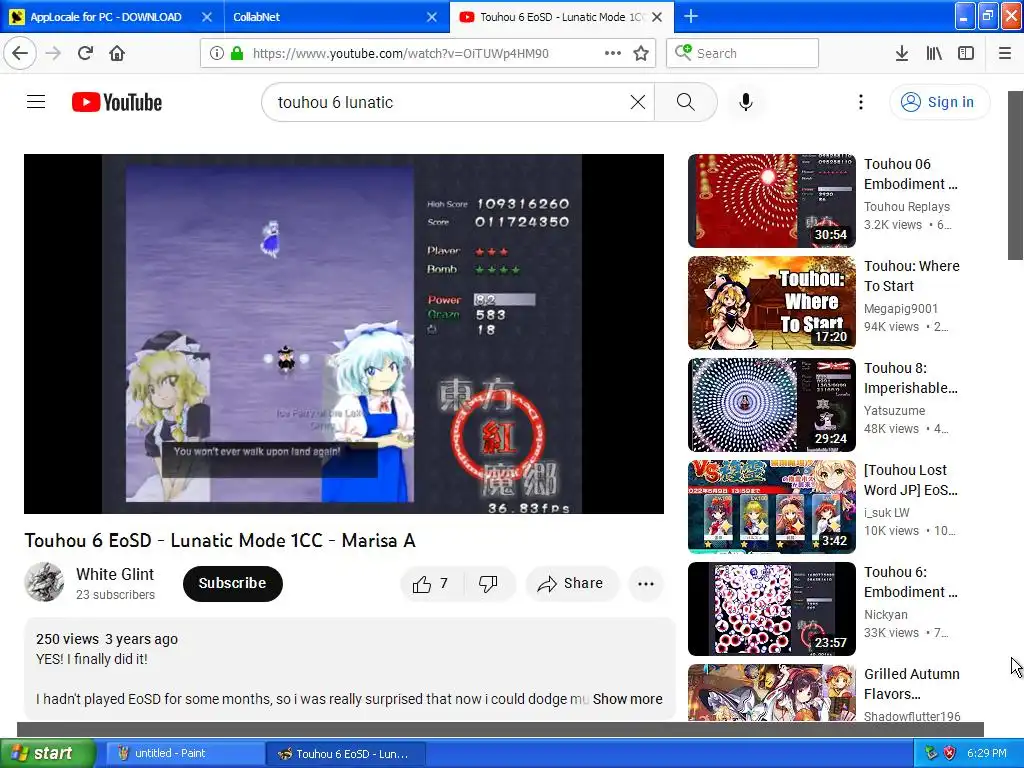Image resolution: width=1024 pixels, height=768 pixels.
Task: Open YouTube guide hamburger menu
Action: (x=36, y=102)
